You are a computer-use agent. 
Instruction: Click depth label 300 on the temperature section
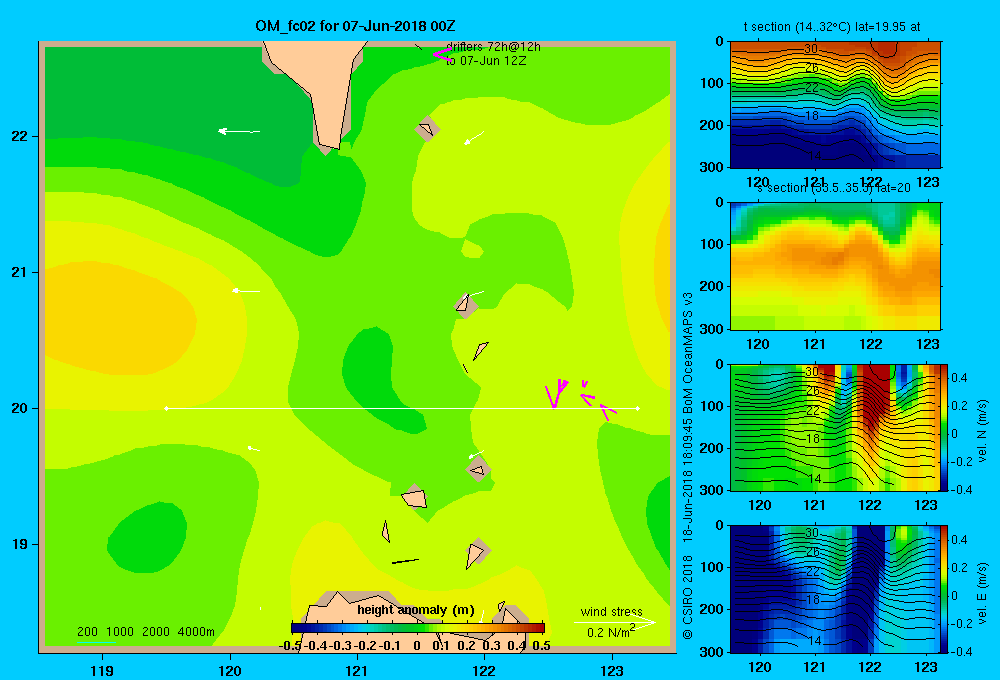click(x=713, y=167)
